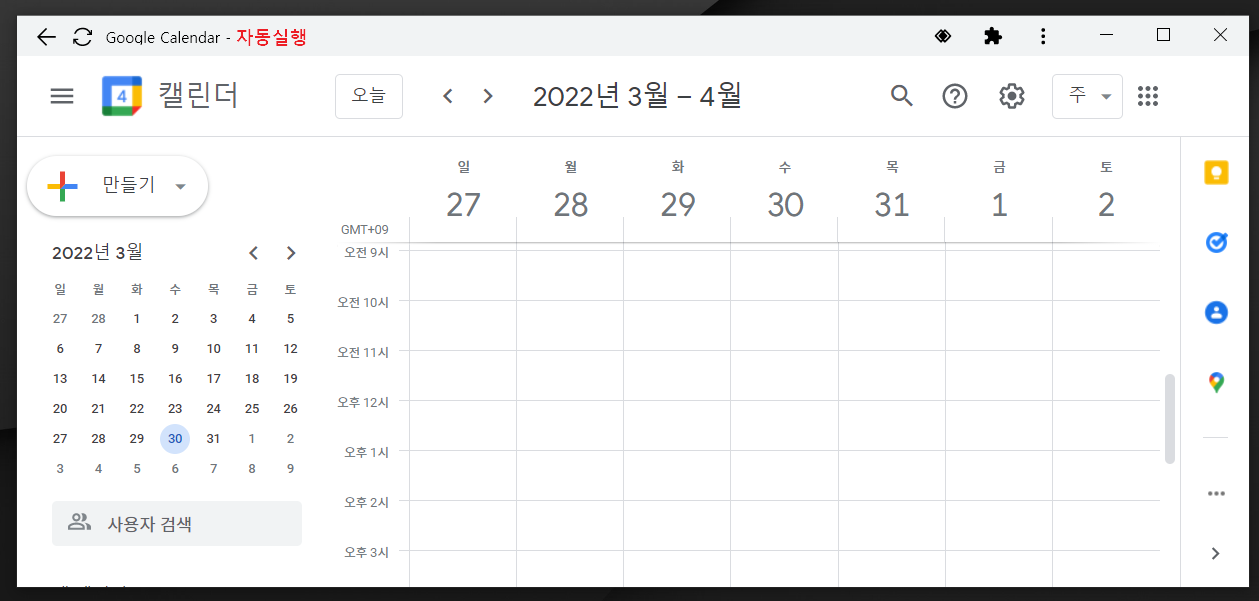Screen dimensions: 1259x601
Task: Go to next month in mini calendar
Action: pyautogui.click(x=291, y=253)
